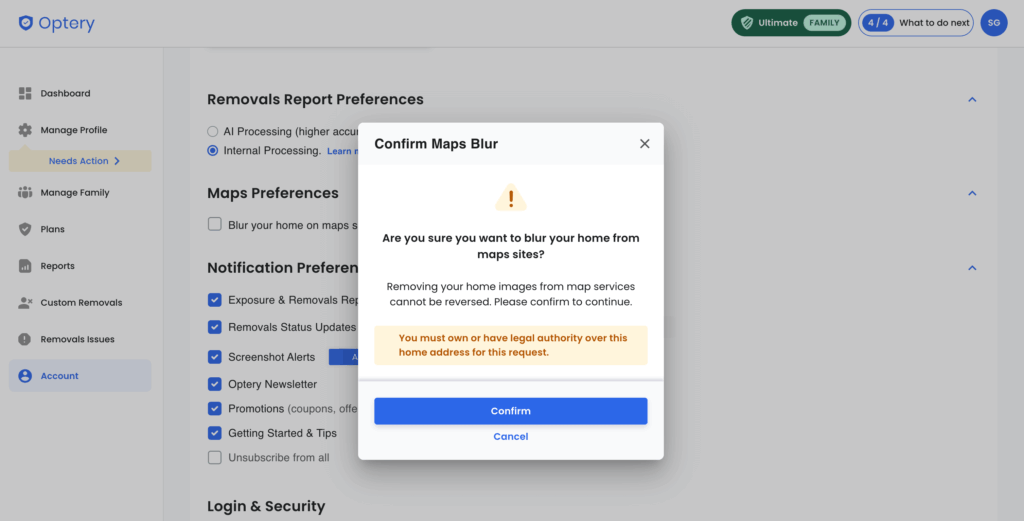Click the Manage Profile gear icon
The width and height of the screenshot is (1024, 521).
pyautogui.click(x=26, y=130)
